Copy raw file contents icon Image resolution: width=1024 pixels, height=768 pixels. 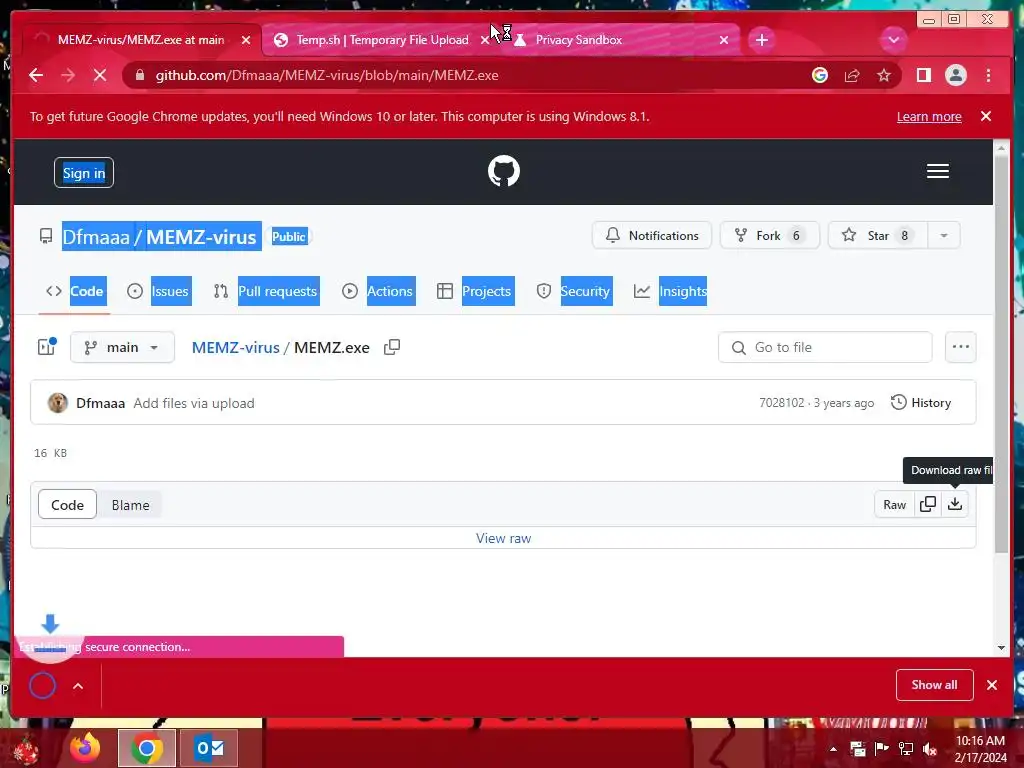[x=927, y=505]
